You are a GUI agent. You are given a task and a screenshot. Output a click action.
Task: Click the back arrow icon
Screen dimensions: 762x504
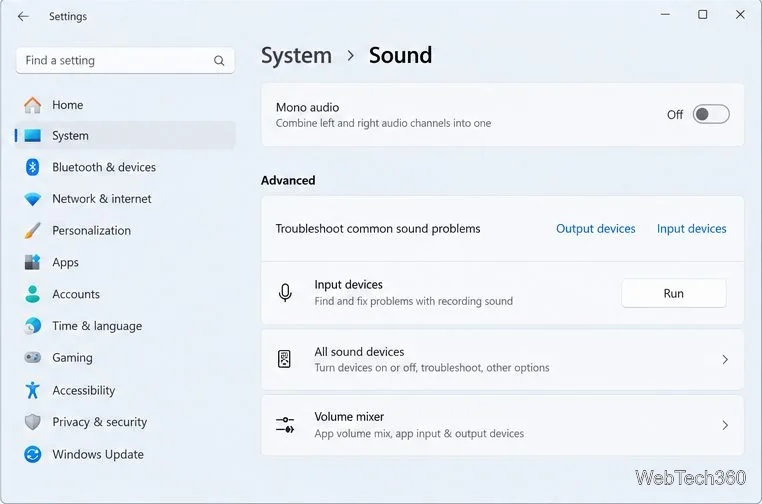23,17
